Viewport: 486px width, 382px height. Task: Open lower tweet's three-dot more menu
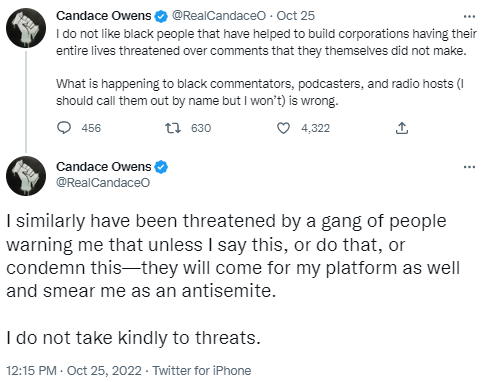[469, 167]
